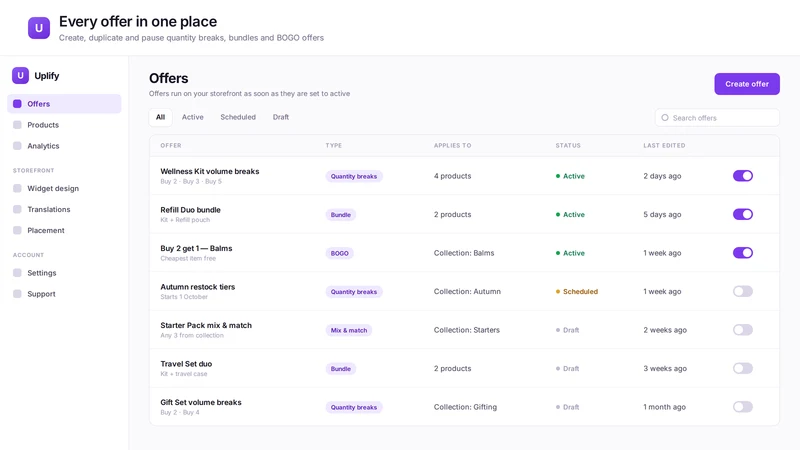Turn off the Refill Duo bundle toggle
This screenshot has width=800, height=450.
(743, 214)
